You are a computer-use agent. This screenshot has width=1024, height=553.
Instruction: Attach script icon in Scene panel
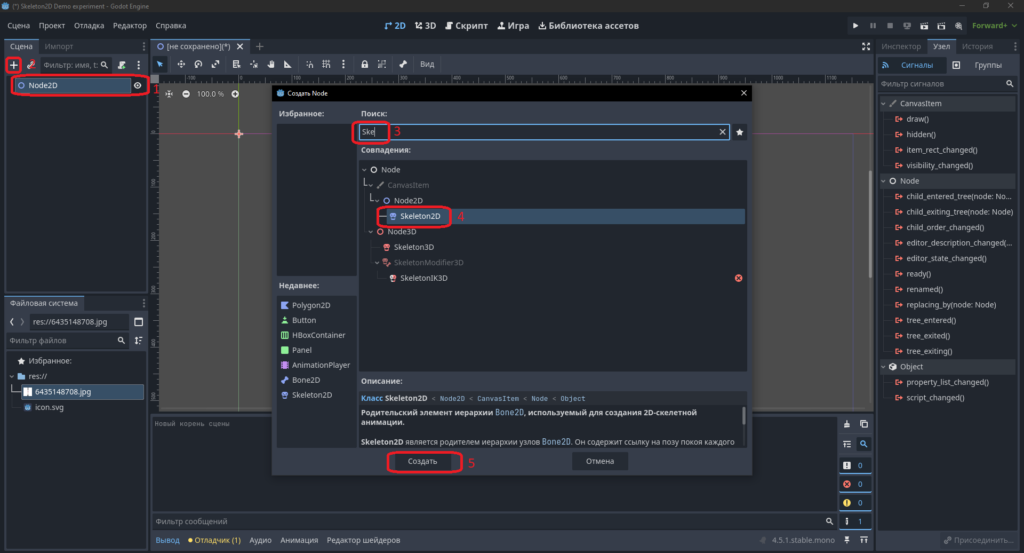coord(121,65)
